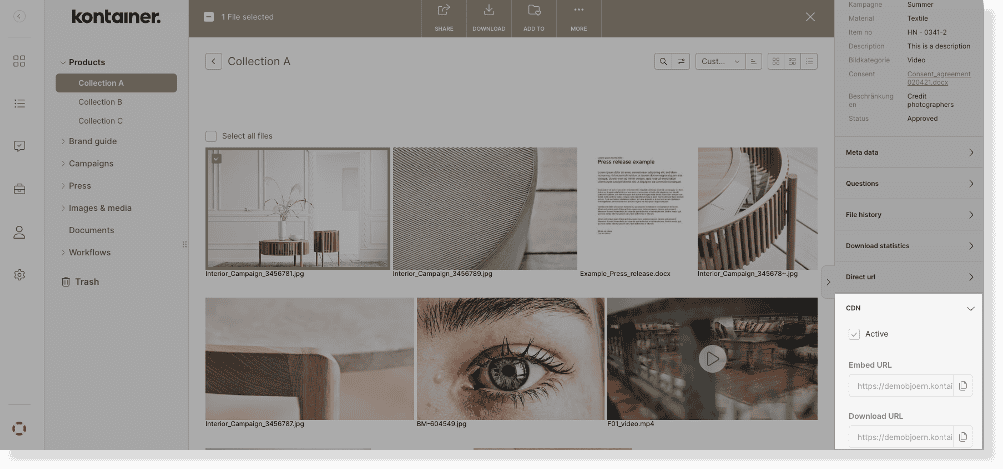Check Select all files checkbox
The height and width of the screenshot is (469, 1003).
pos(210,136)
